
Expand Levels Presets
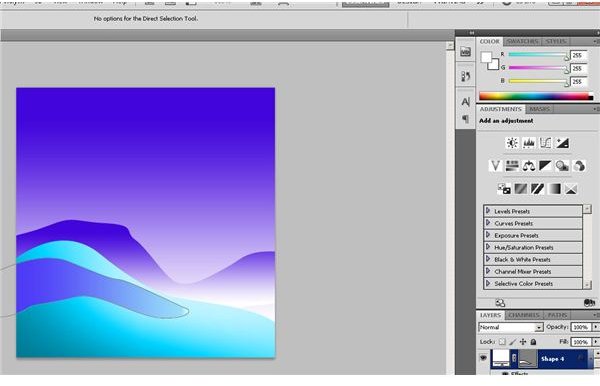coord(488,211)
